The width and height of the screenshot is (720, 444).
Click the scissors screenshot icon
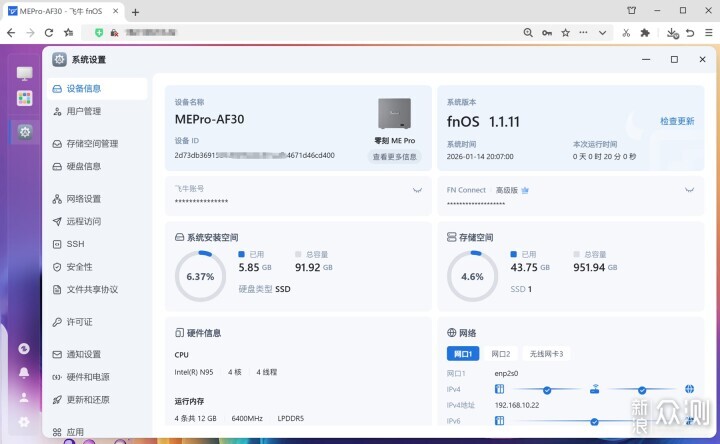(x=626, y=33)
